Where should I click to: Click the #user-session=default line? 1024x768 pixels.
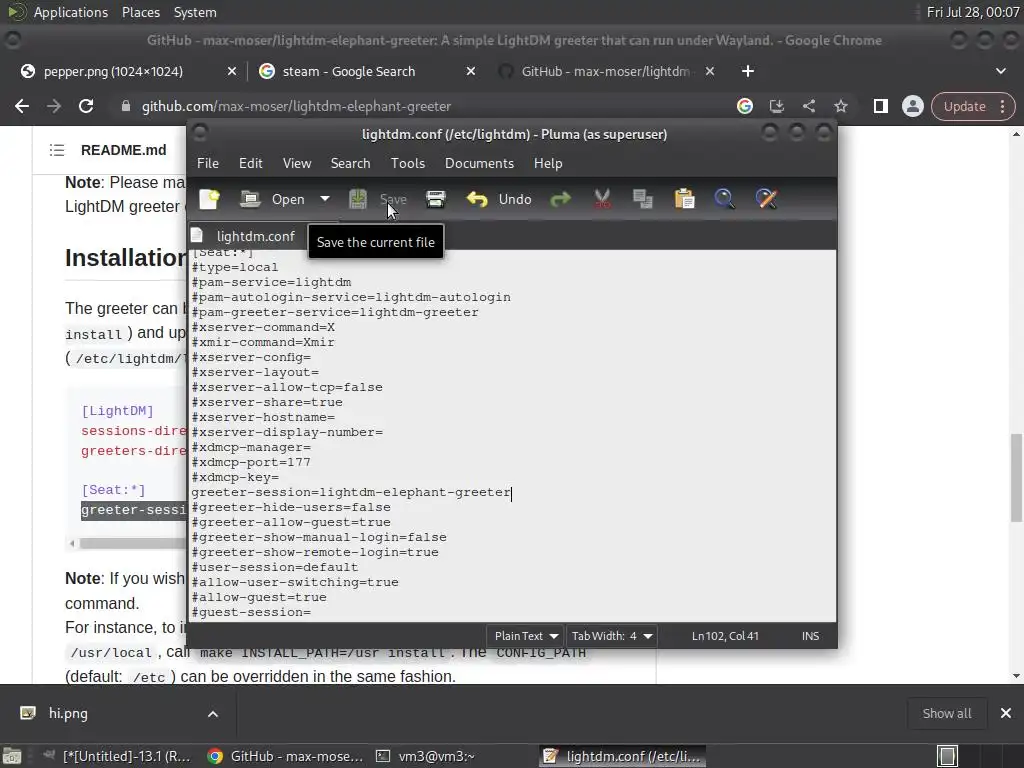click(x=275, y=568)
